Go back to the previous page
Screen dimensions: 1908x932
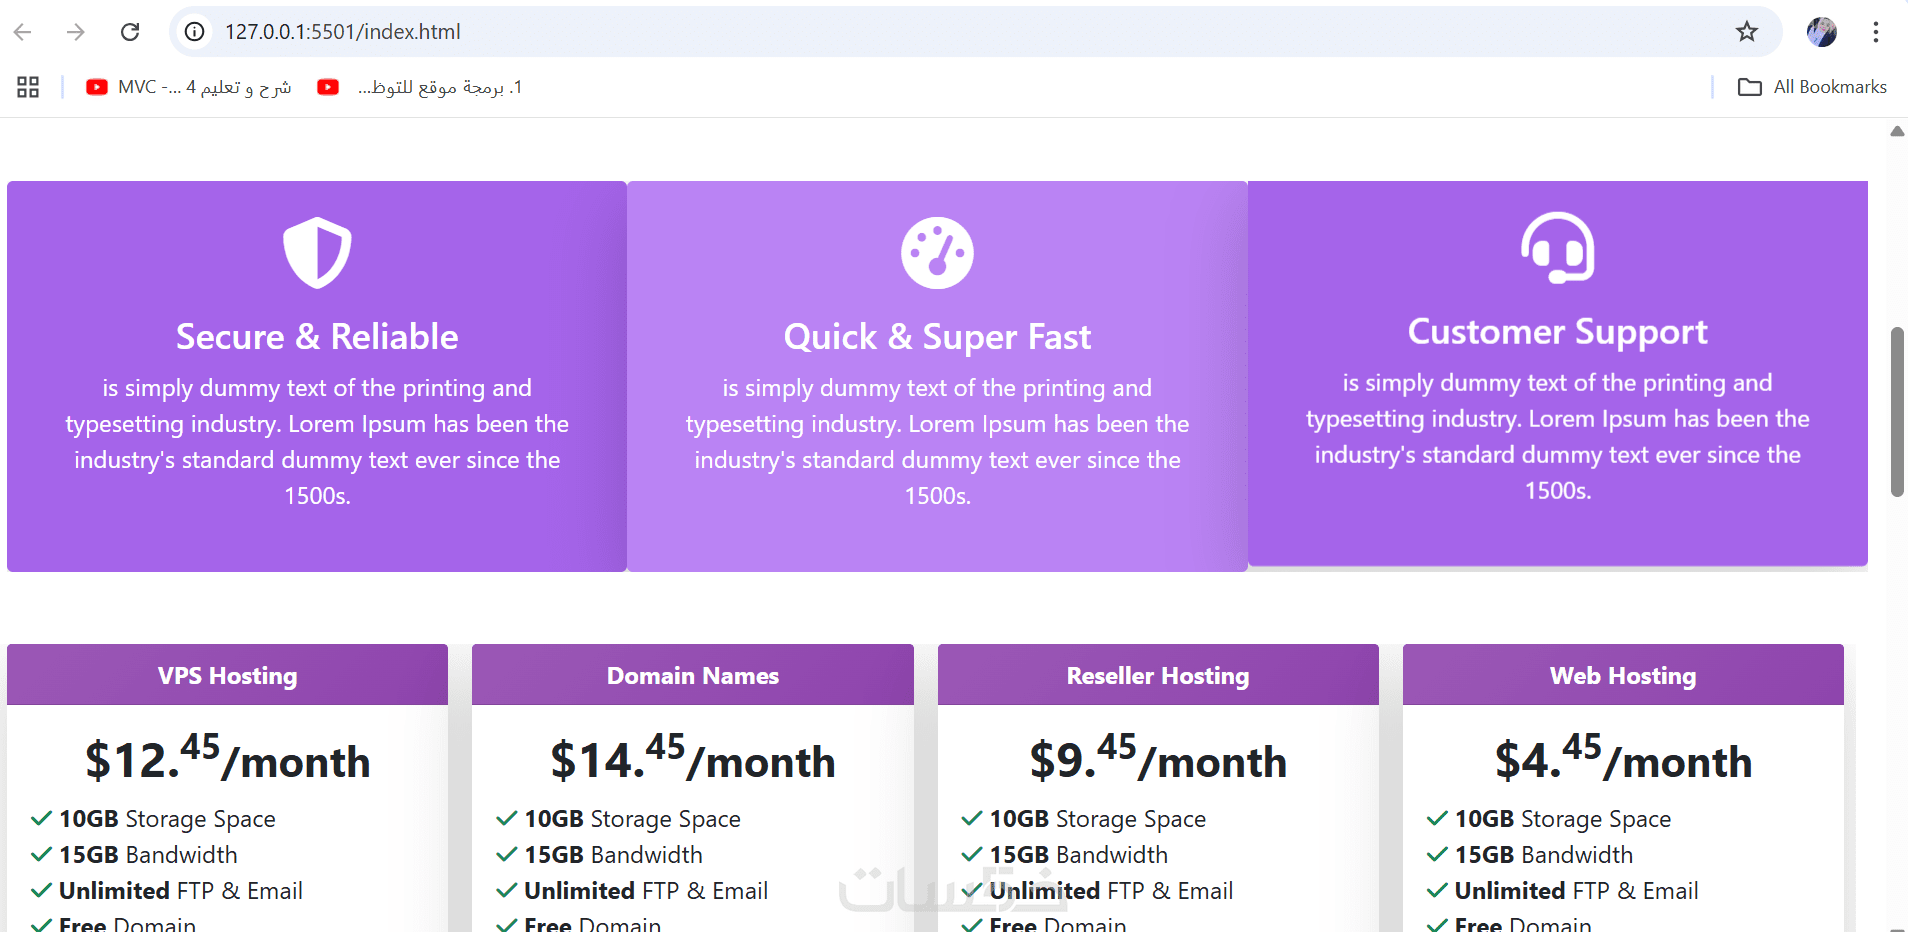point(23,32)
